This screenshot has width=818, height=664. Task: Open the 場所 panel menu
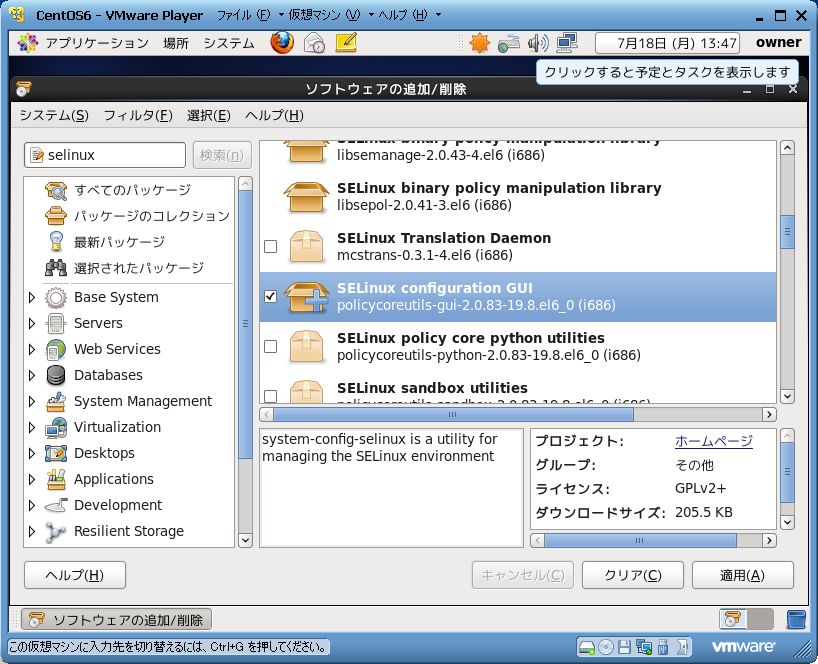point(175,43)
